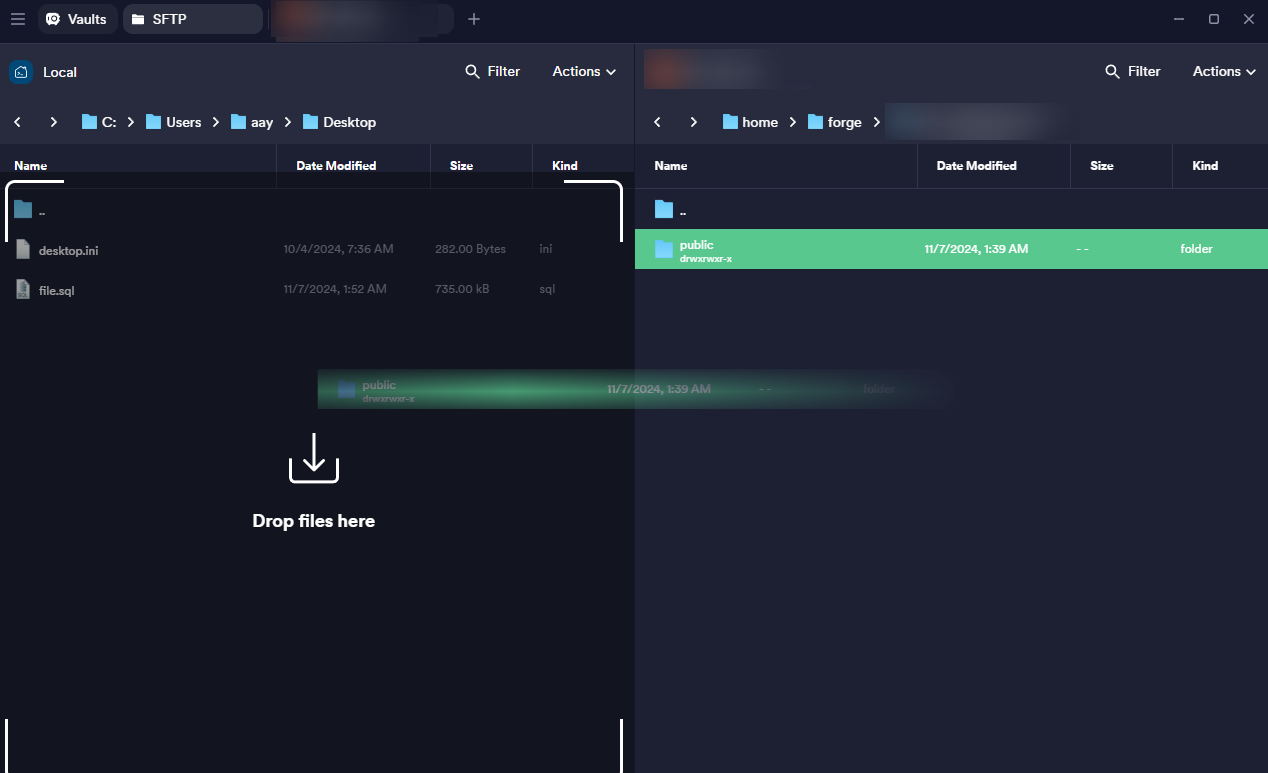
Task: Navigate to home folder in remote breadcrumb
Action: pyautogui.click(x=750, y=122)
